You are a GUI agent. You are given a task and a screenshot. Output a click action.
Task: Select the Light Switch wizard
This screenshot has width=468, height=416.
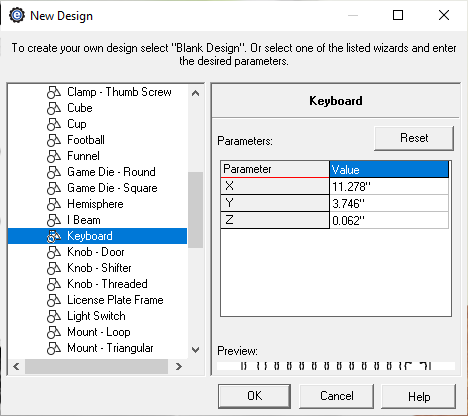click(96, 316)
